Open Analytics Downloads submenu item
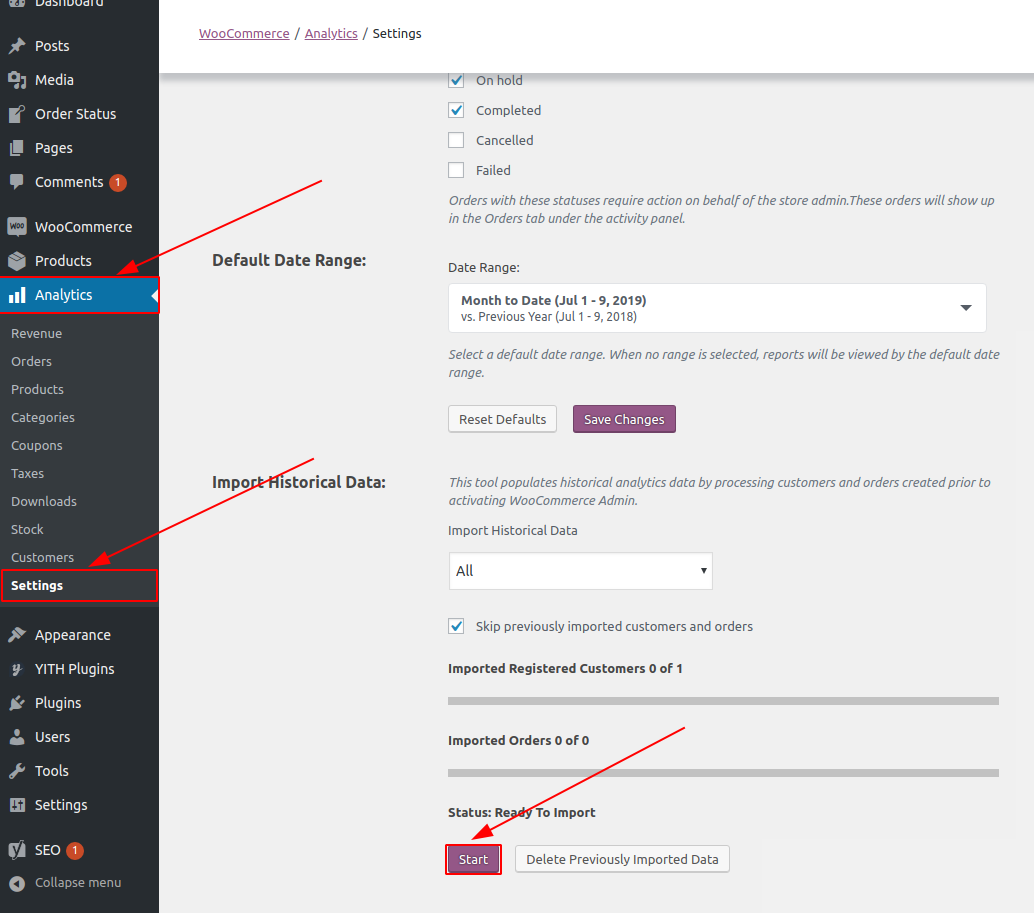 click(44, 502)
